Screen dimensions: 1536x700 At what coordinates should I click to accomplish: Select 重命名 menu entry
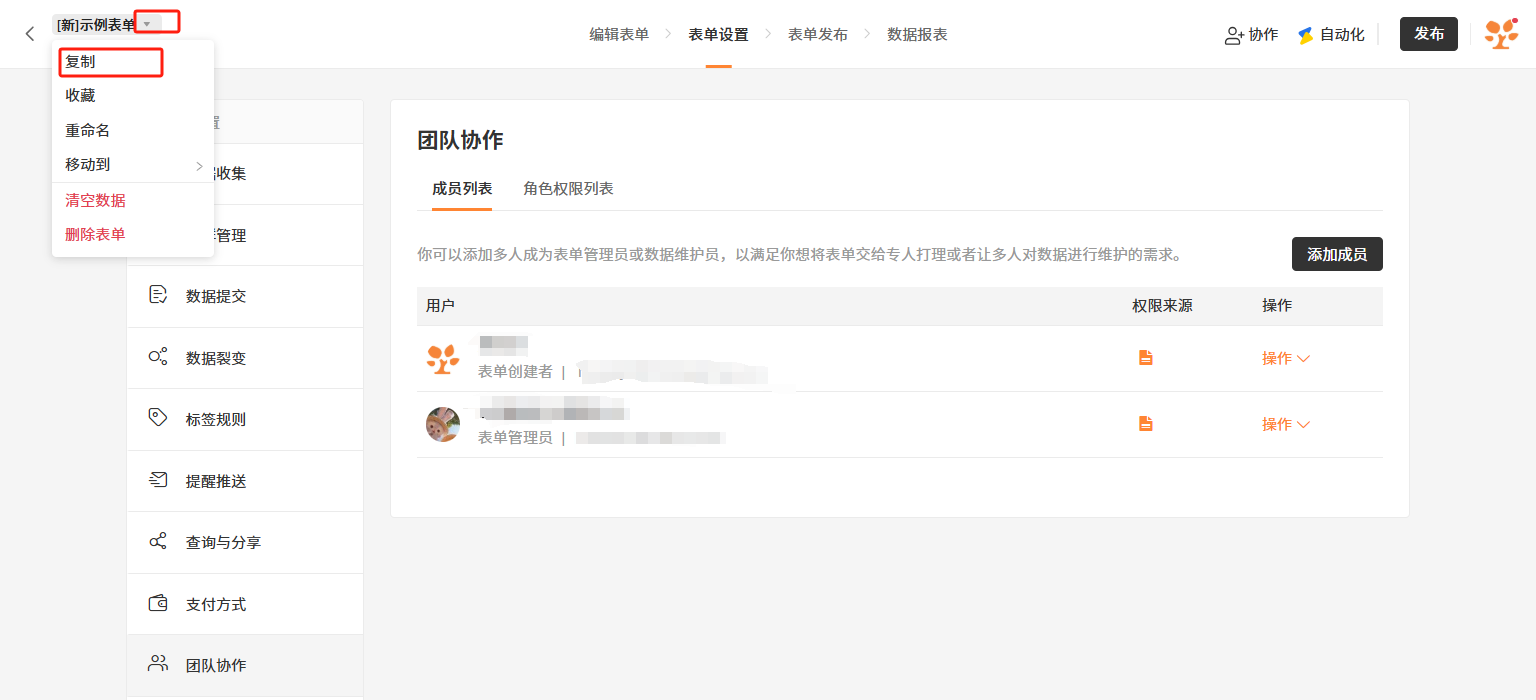[x=133, y=131]
